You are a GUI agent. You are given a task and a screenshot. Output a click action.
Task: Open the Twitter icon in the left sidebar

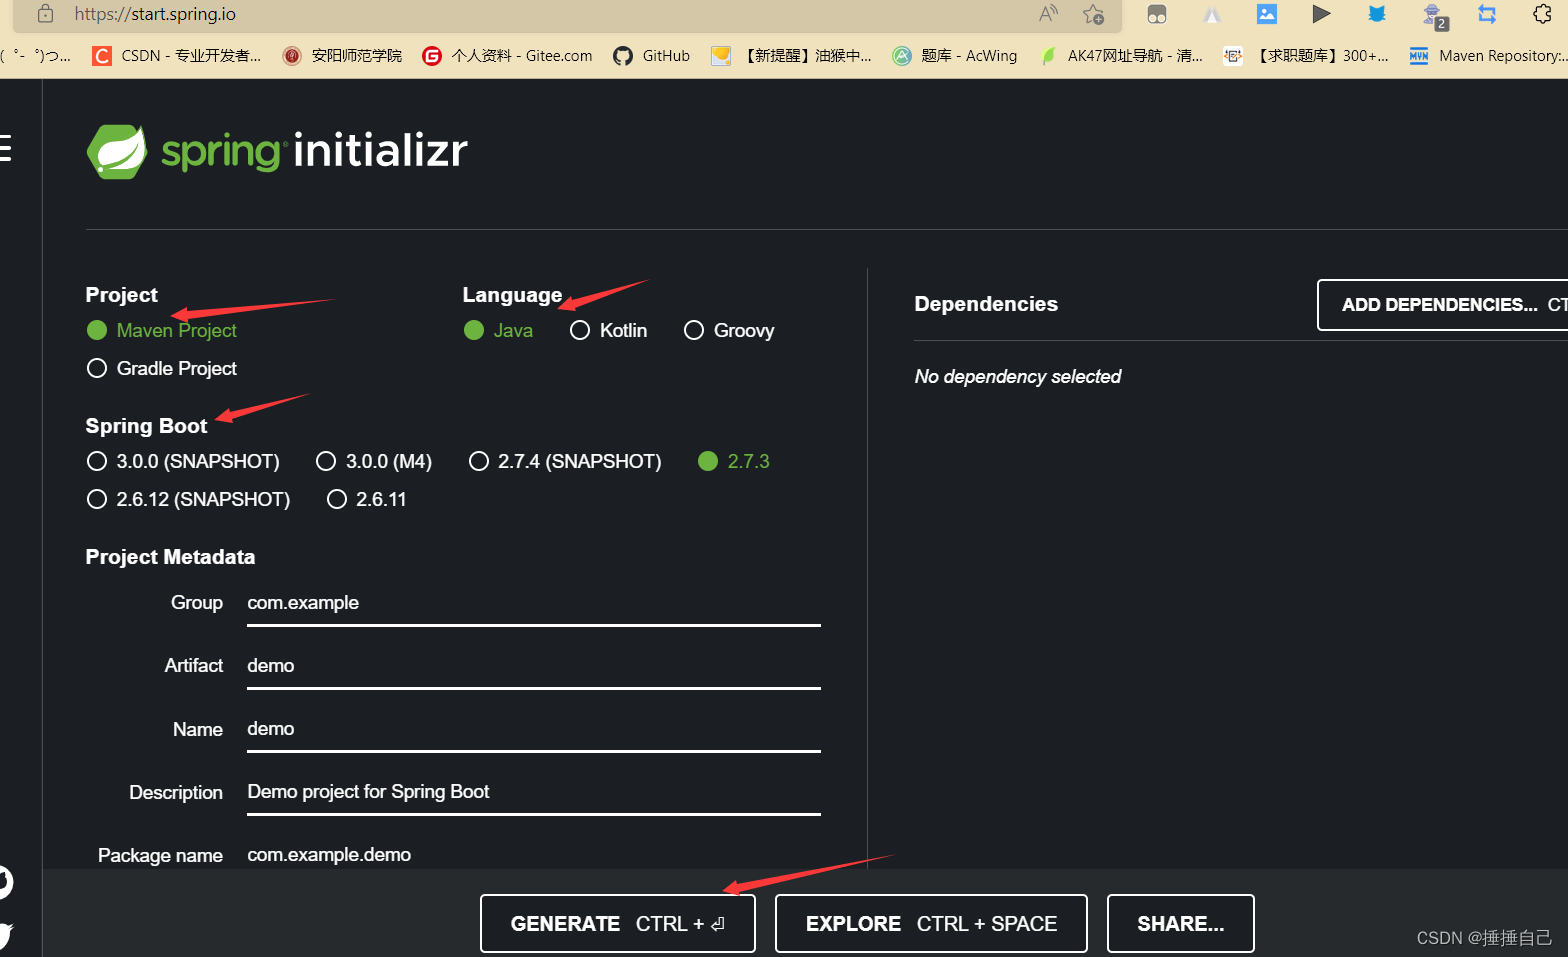click(5, 936)
